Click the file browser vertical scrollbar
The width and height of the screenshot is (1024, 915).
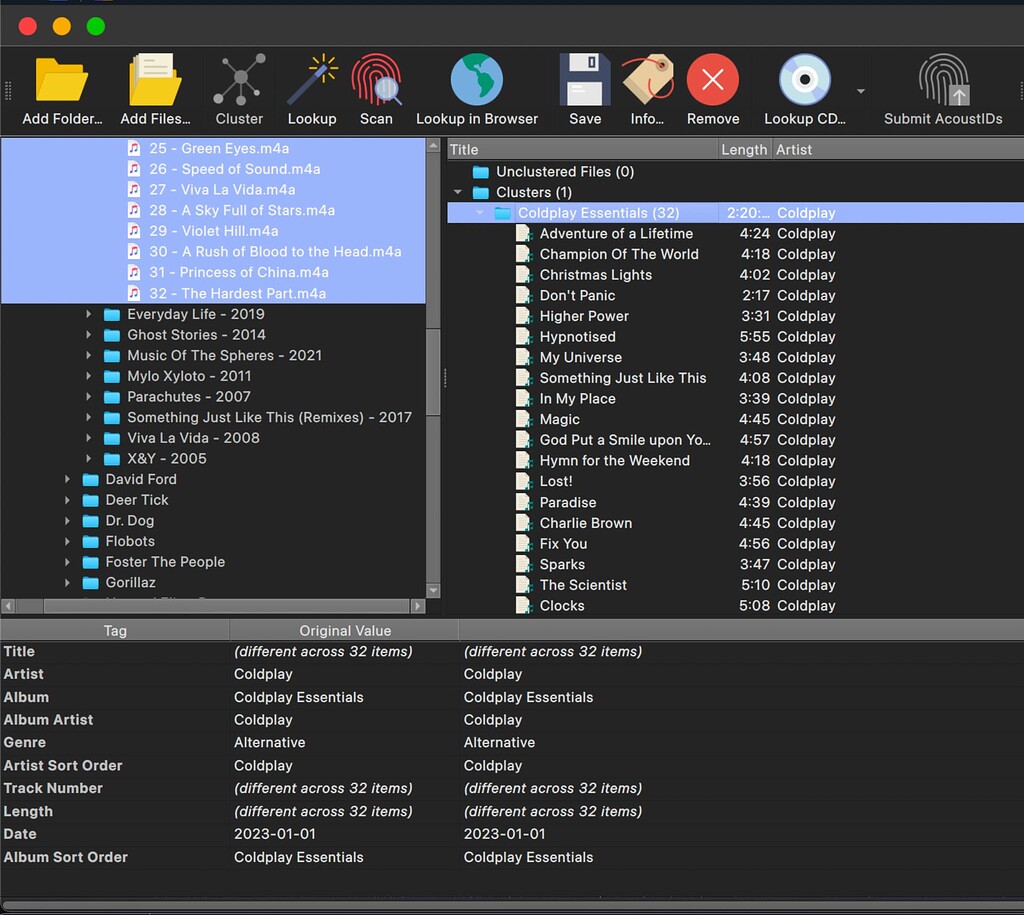click(433, 372)
